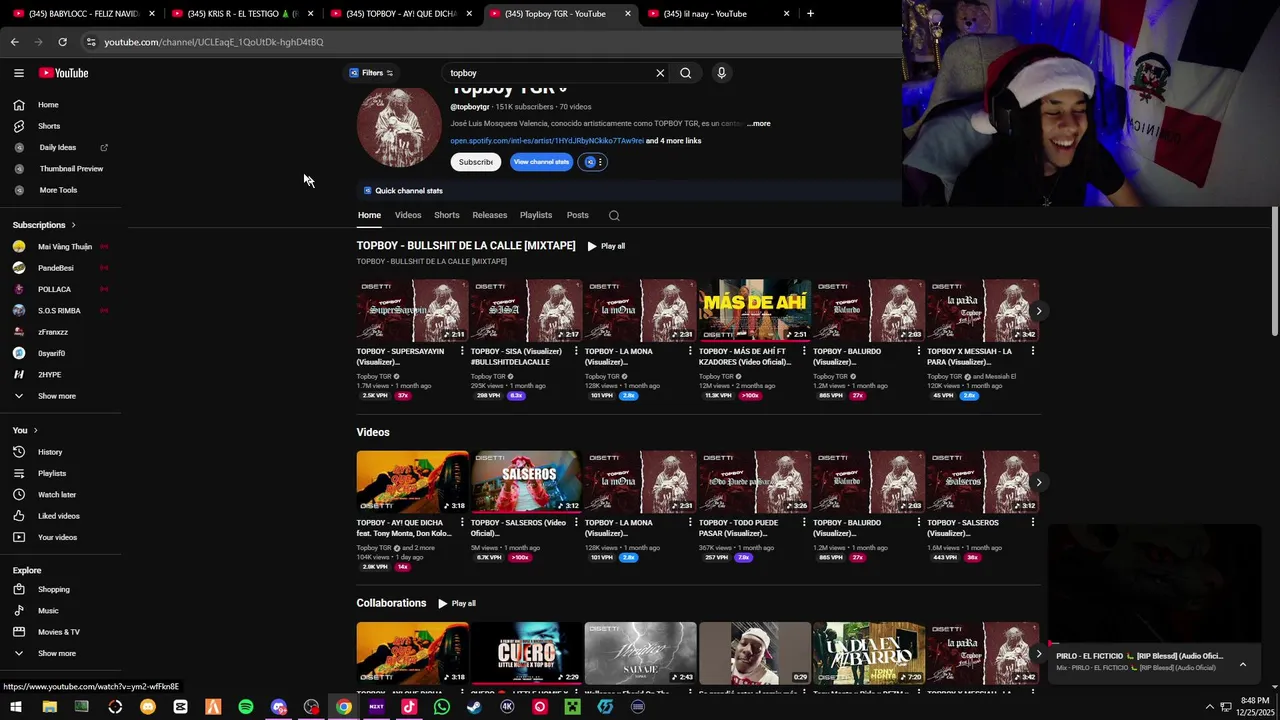1280x720 pixels.
Task: Expand the channel description with ...more
Action: [759, 124]
